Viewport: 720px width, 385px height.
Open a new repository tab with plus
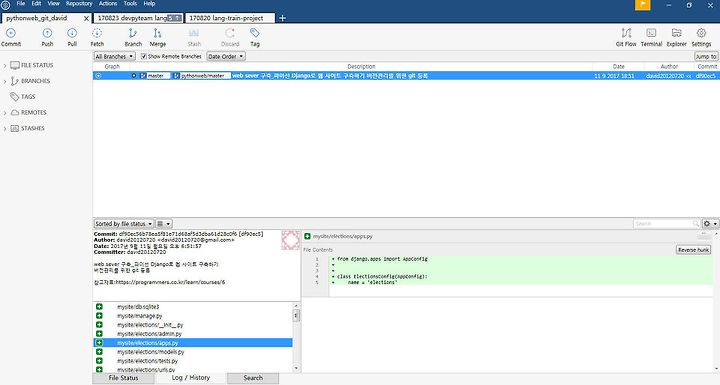[x=282, y=18]
